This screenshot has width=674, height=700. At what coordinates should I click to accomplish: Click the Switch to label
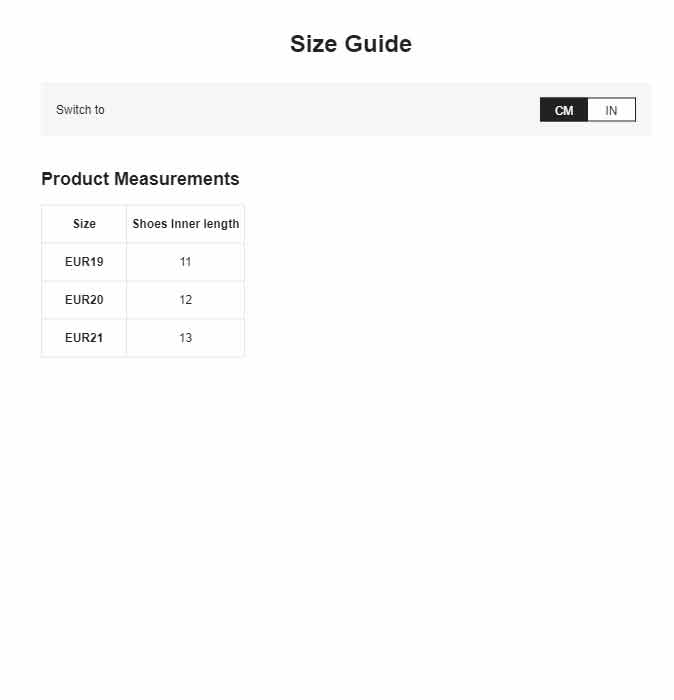point(80,110)
